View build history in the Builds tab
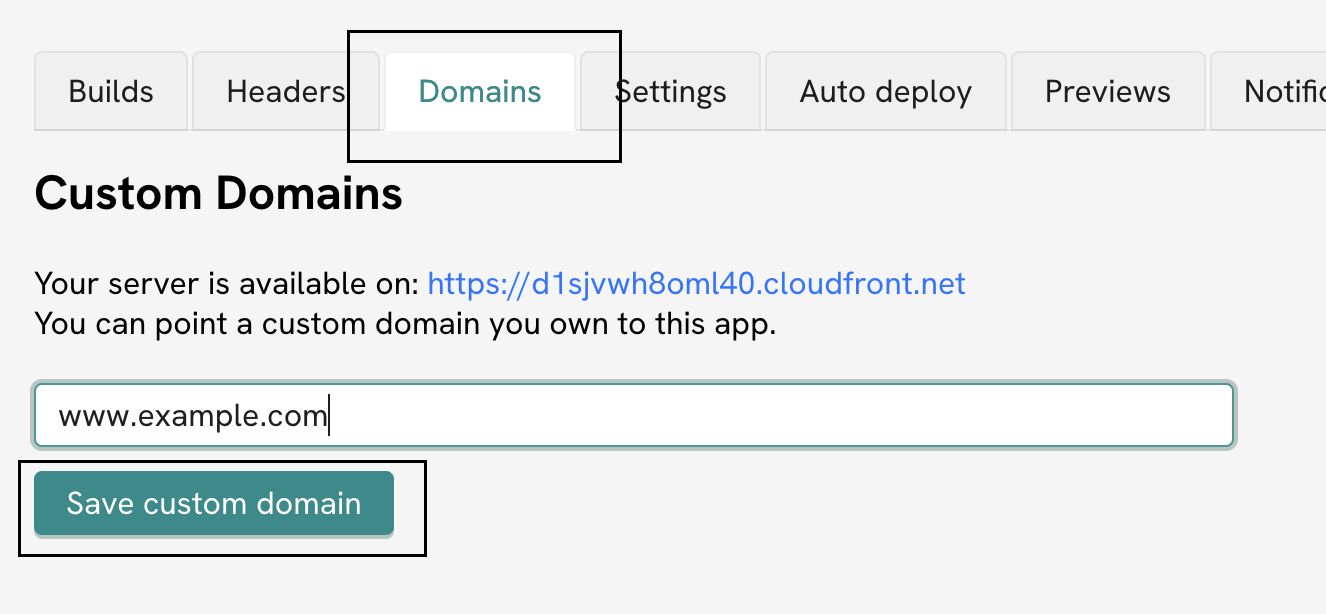 tap(110, 91)
